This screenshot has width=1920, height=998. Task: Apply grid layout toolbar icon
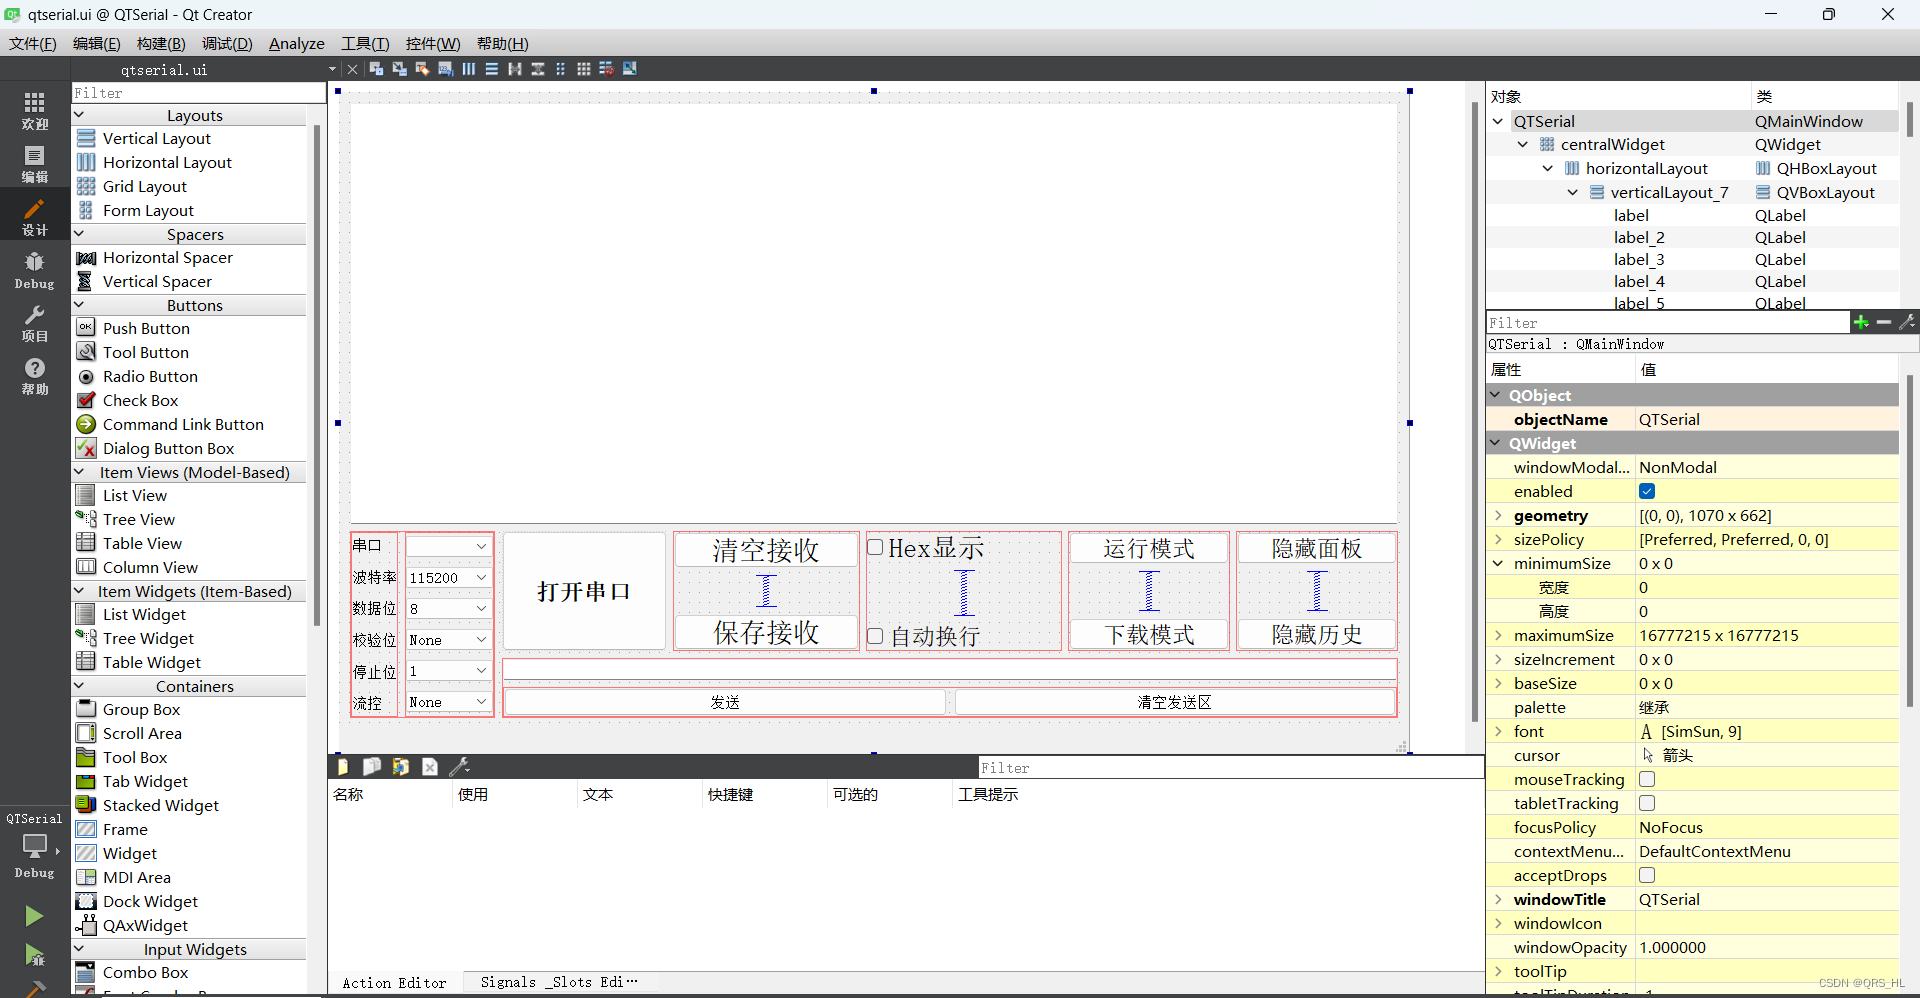[x=583, y=69]
